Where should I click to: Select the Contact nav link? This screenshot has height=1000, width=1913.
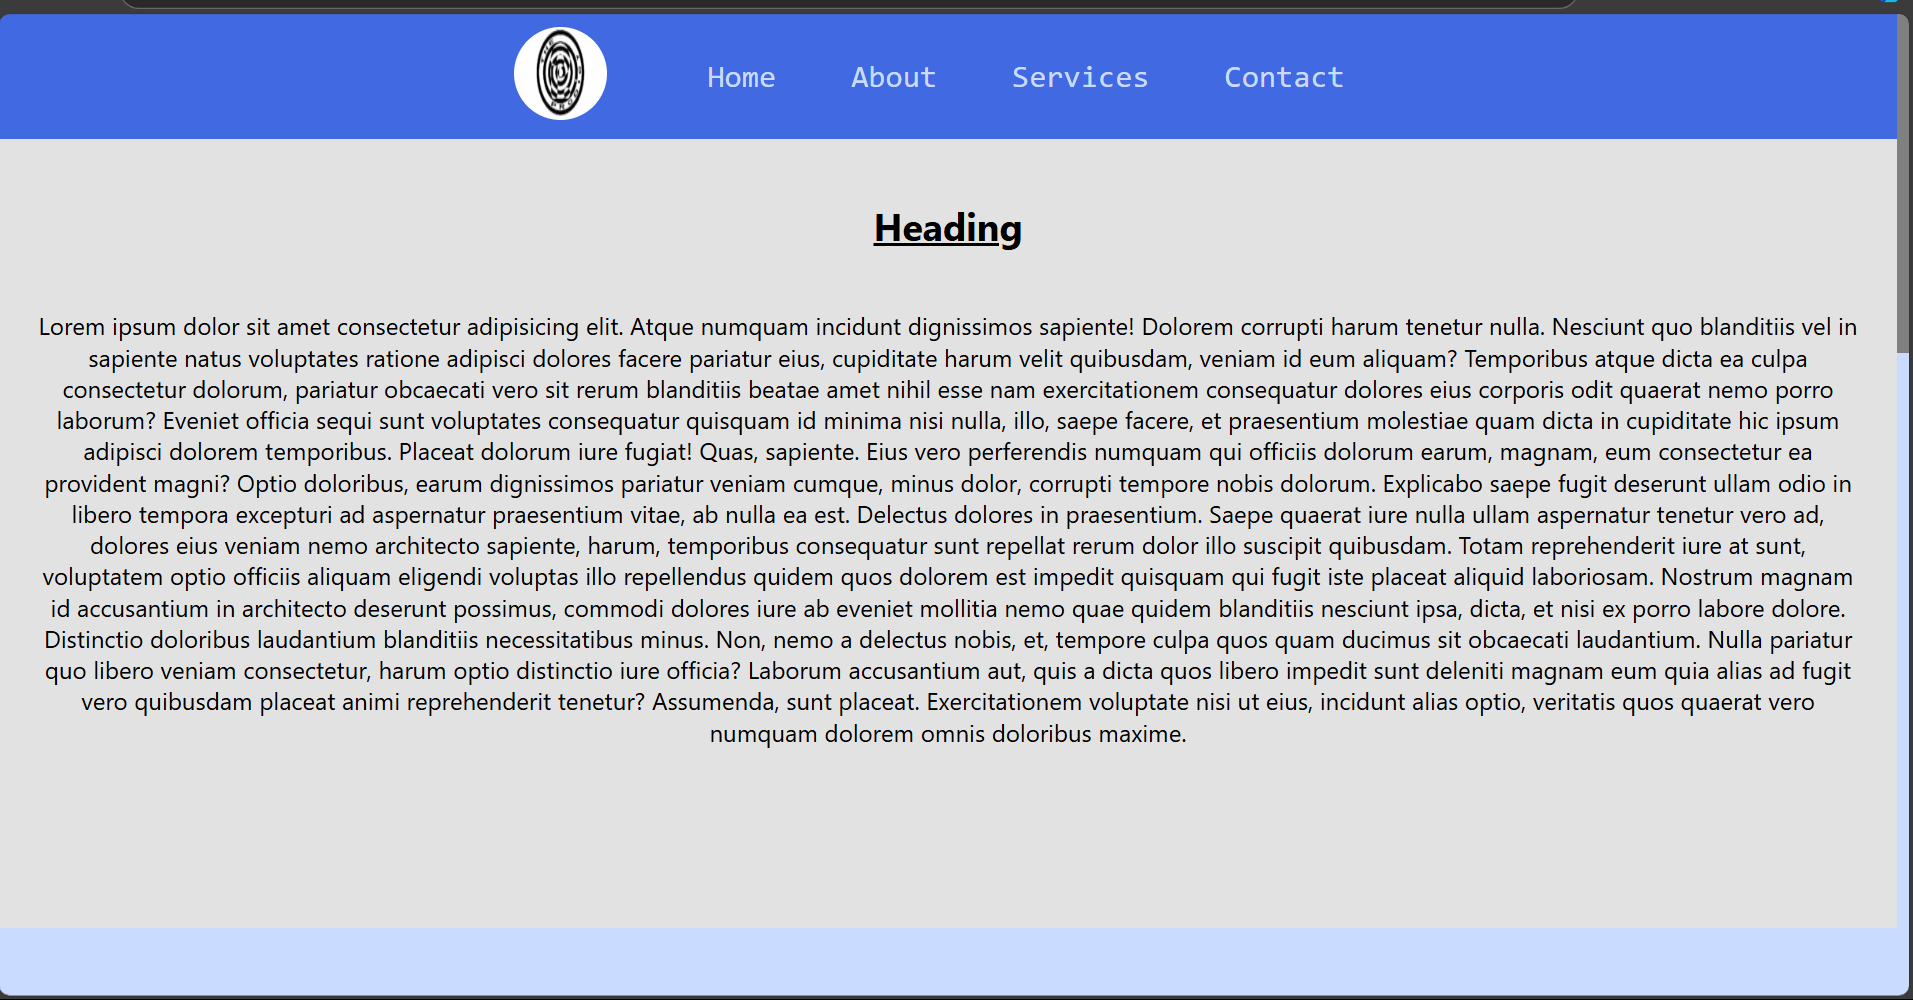tap(1284, 77)
